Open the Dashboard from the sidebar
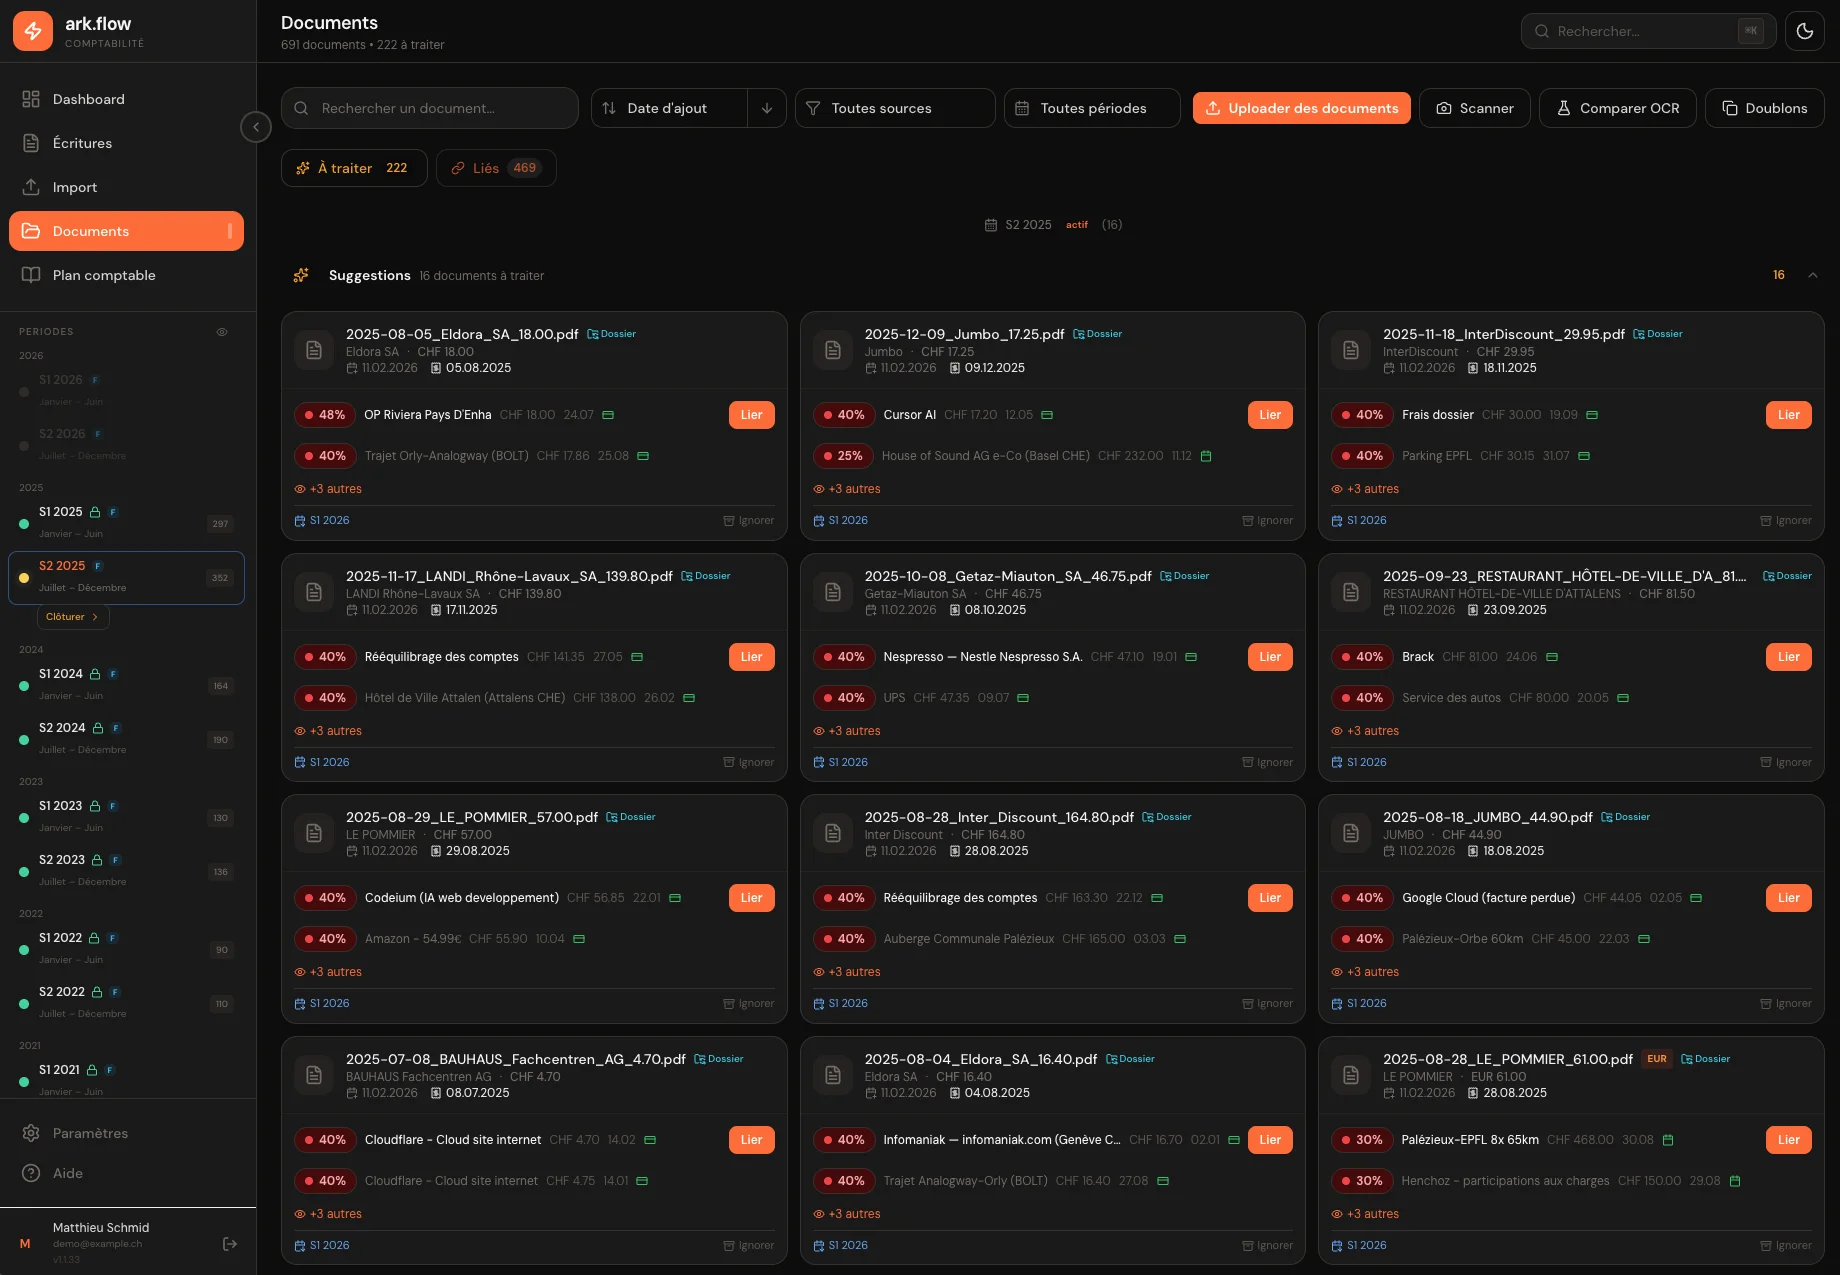This screenshot has width=1840, height=1275. [88, 99]
